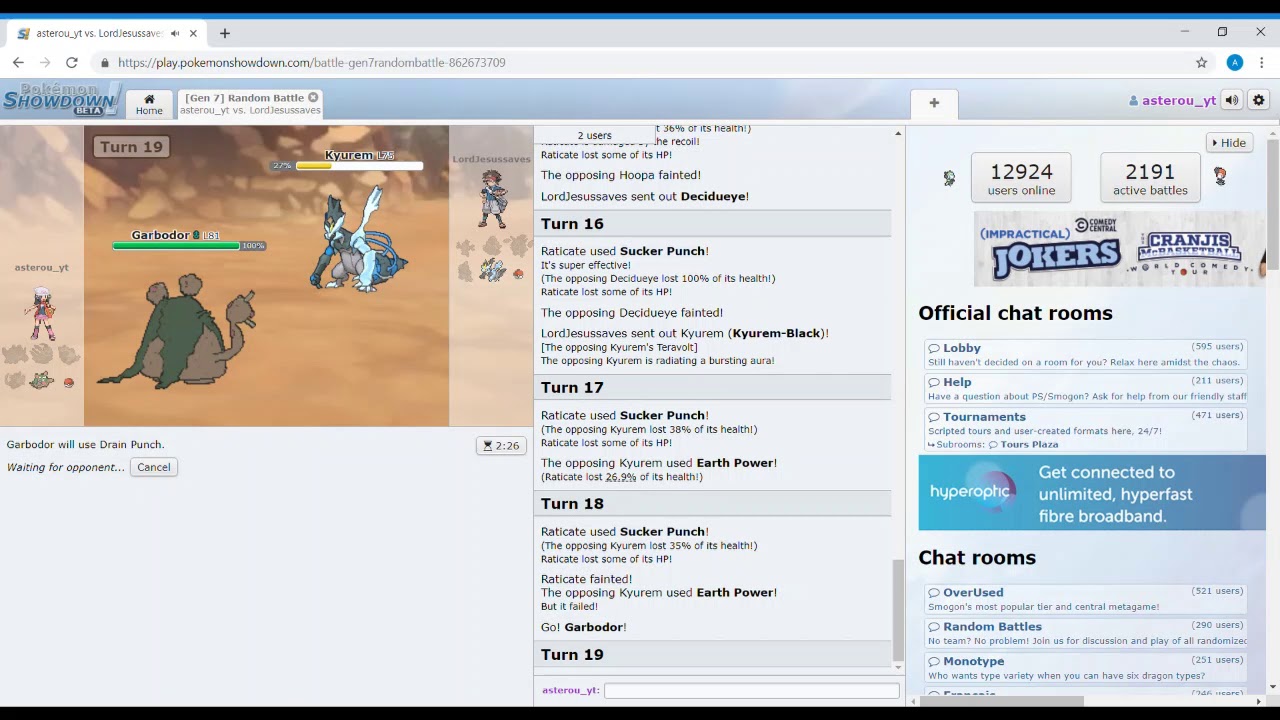Go to the Home tab
Screen dimensions: 1280x720
click(x=149, y=104)
